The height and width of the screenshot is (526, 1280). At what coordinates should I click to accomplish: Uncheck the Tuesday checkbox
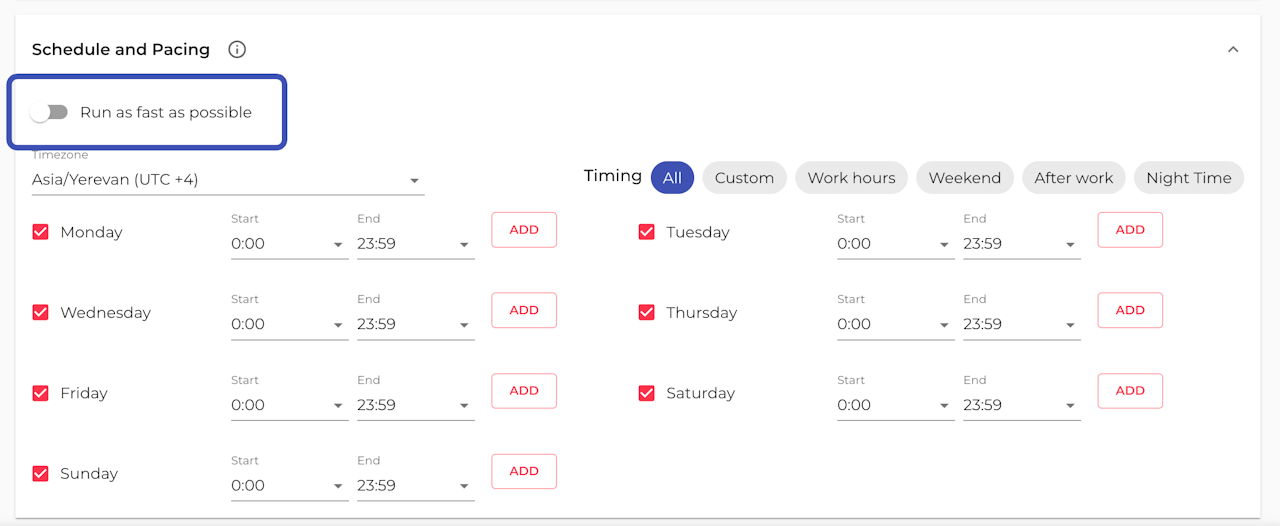coord(647,232)
